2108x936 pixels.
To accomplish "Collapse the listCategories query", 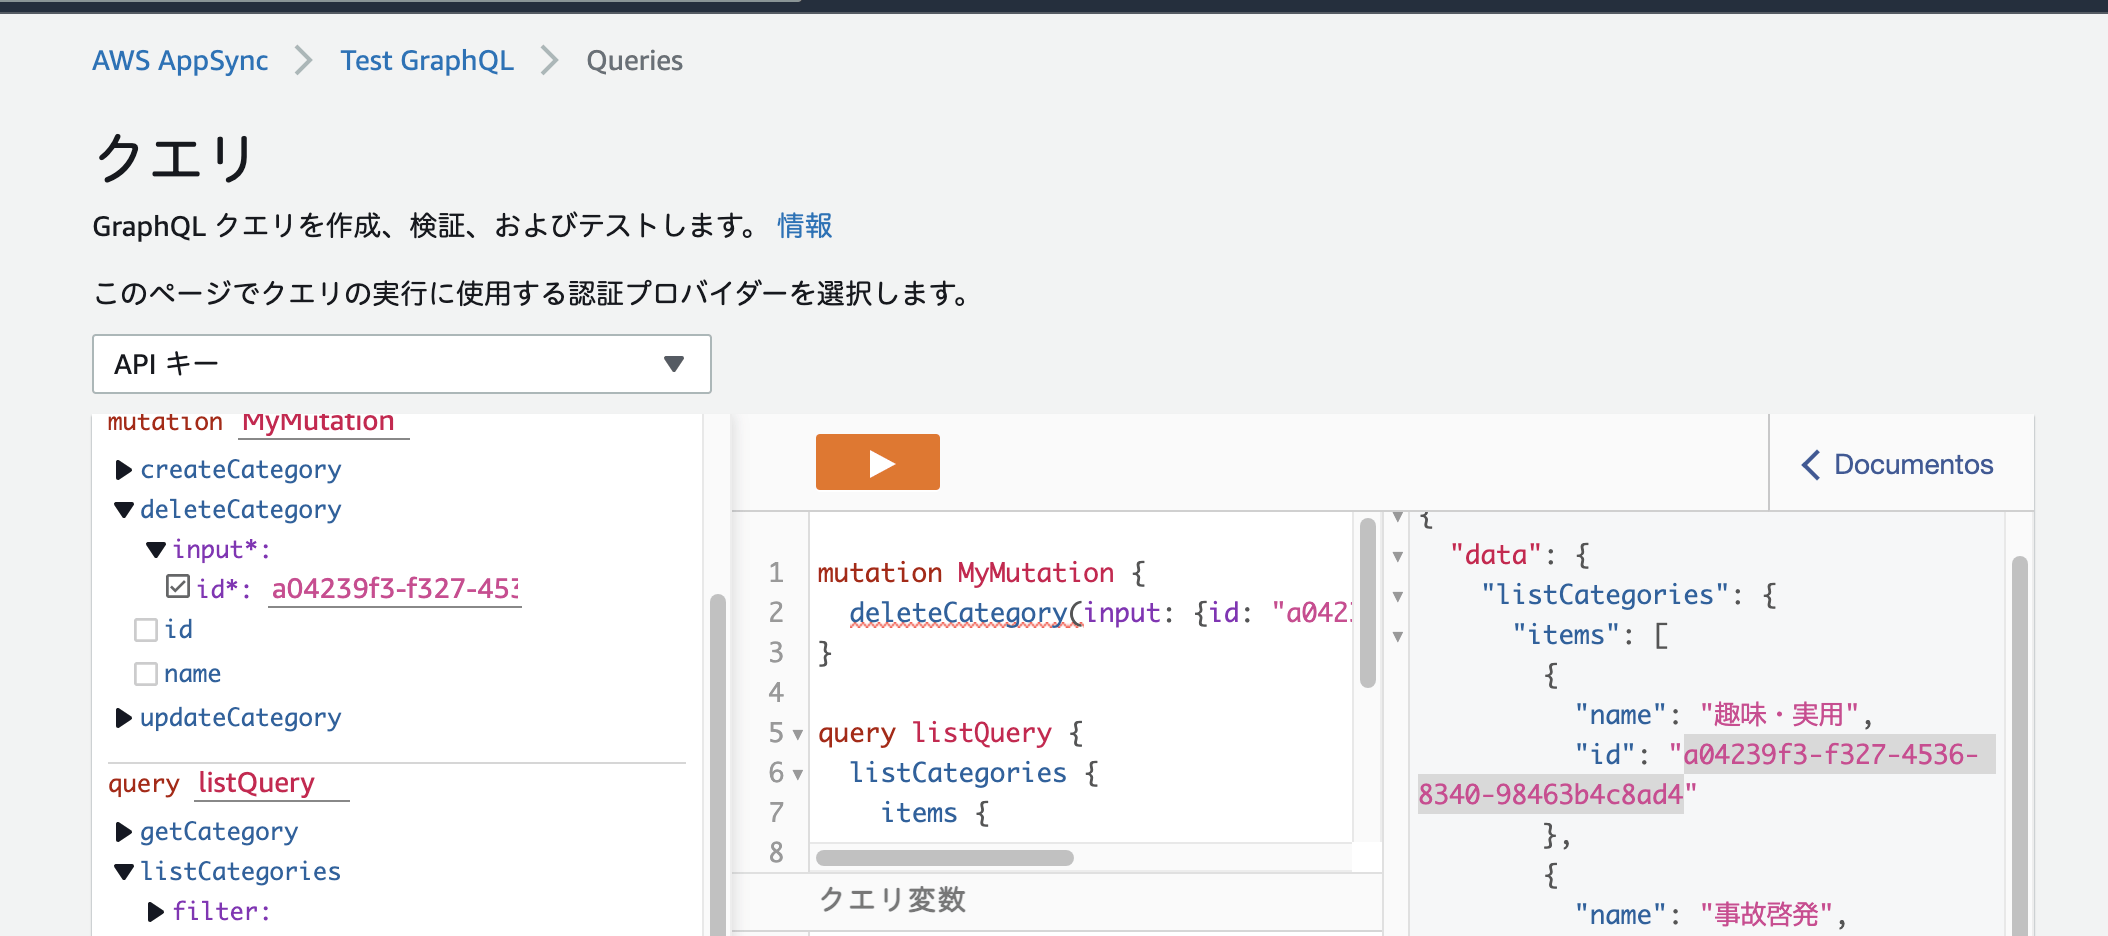I will [x=124, y=872].
